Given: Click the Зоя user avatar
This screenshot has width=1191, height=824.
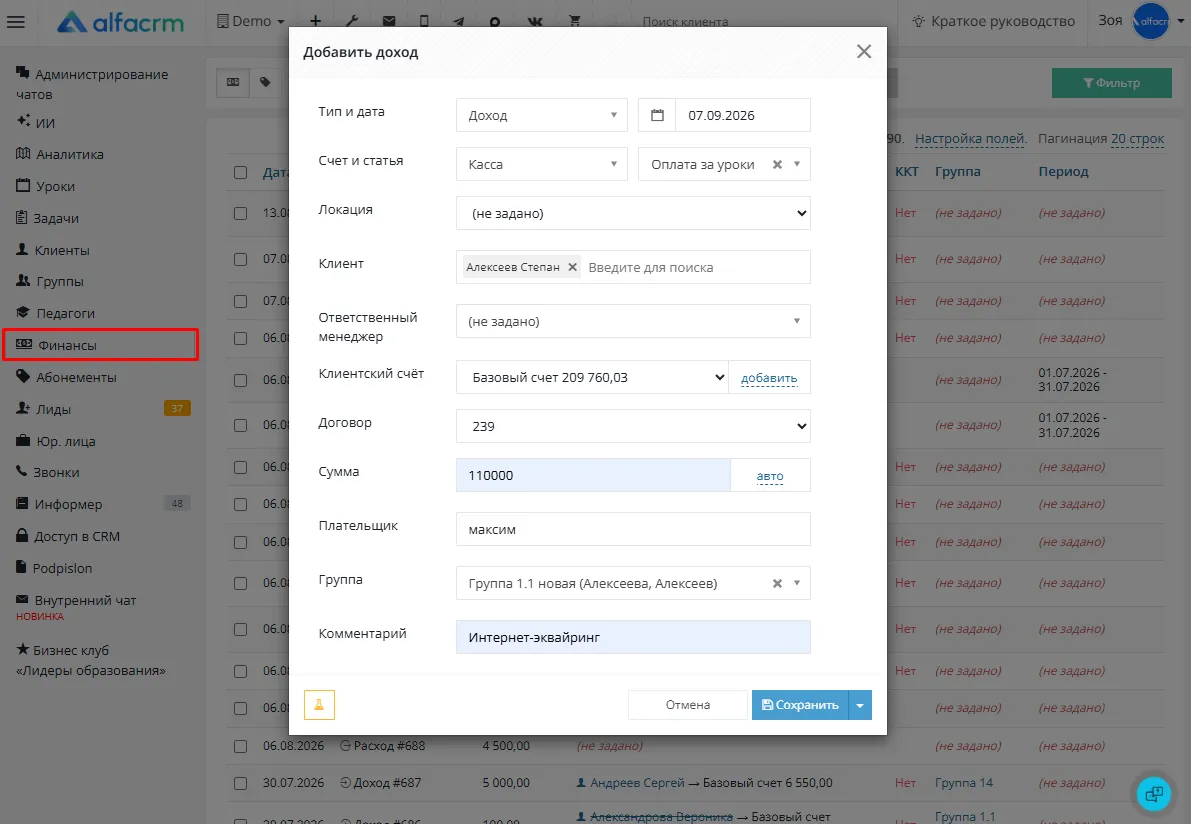Looking at the screenshot, I should [1151, 21].
